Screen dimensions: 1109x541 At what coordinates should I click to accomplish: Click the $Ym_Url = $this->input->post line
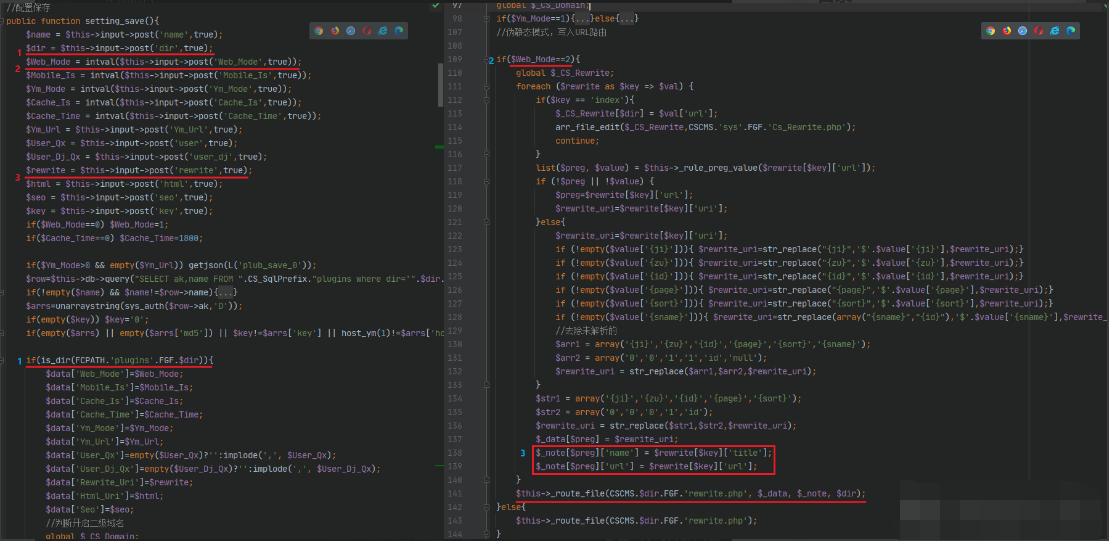tap(134, 129)
